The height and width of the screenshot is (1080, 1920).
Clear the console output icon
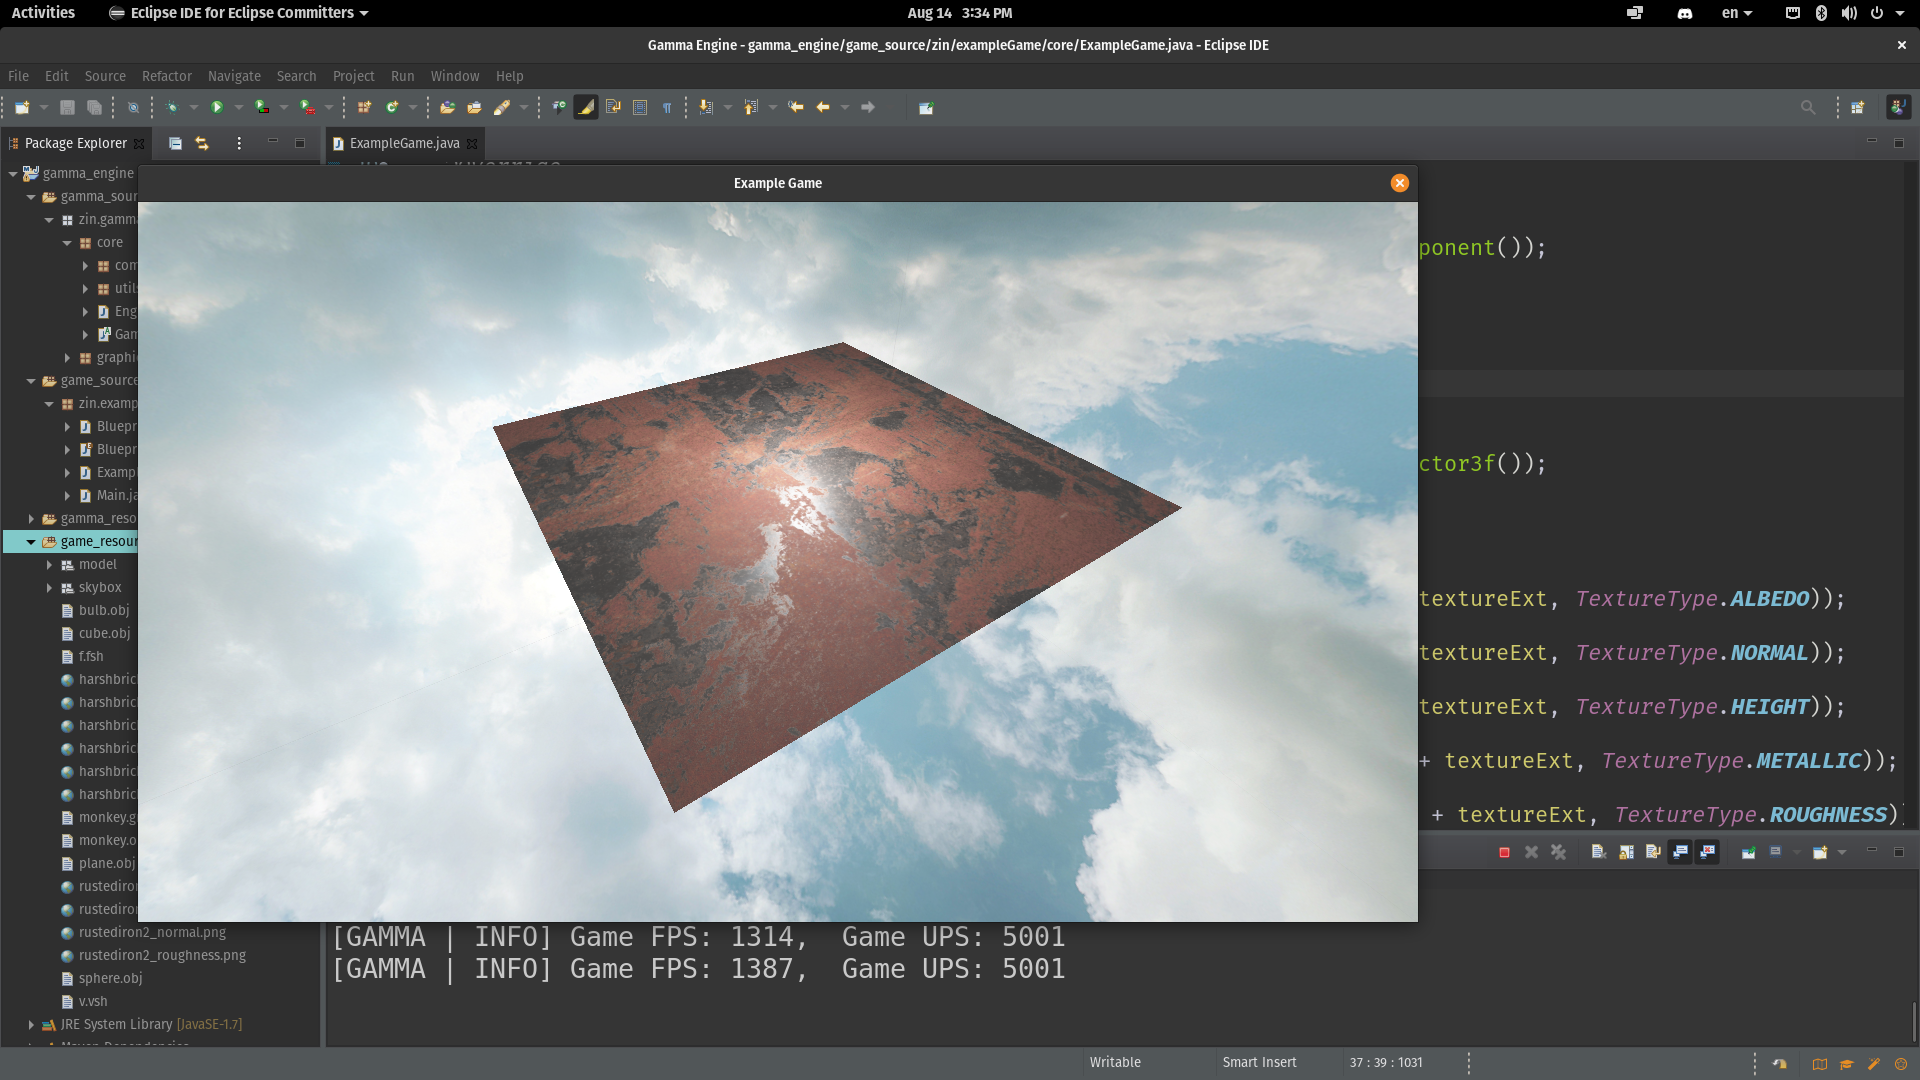point(1599,853)
